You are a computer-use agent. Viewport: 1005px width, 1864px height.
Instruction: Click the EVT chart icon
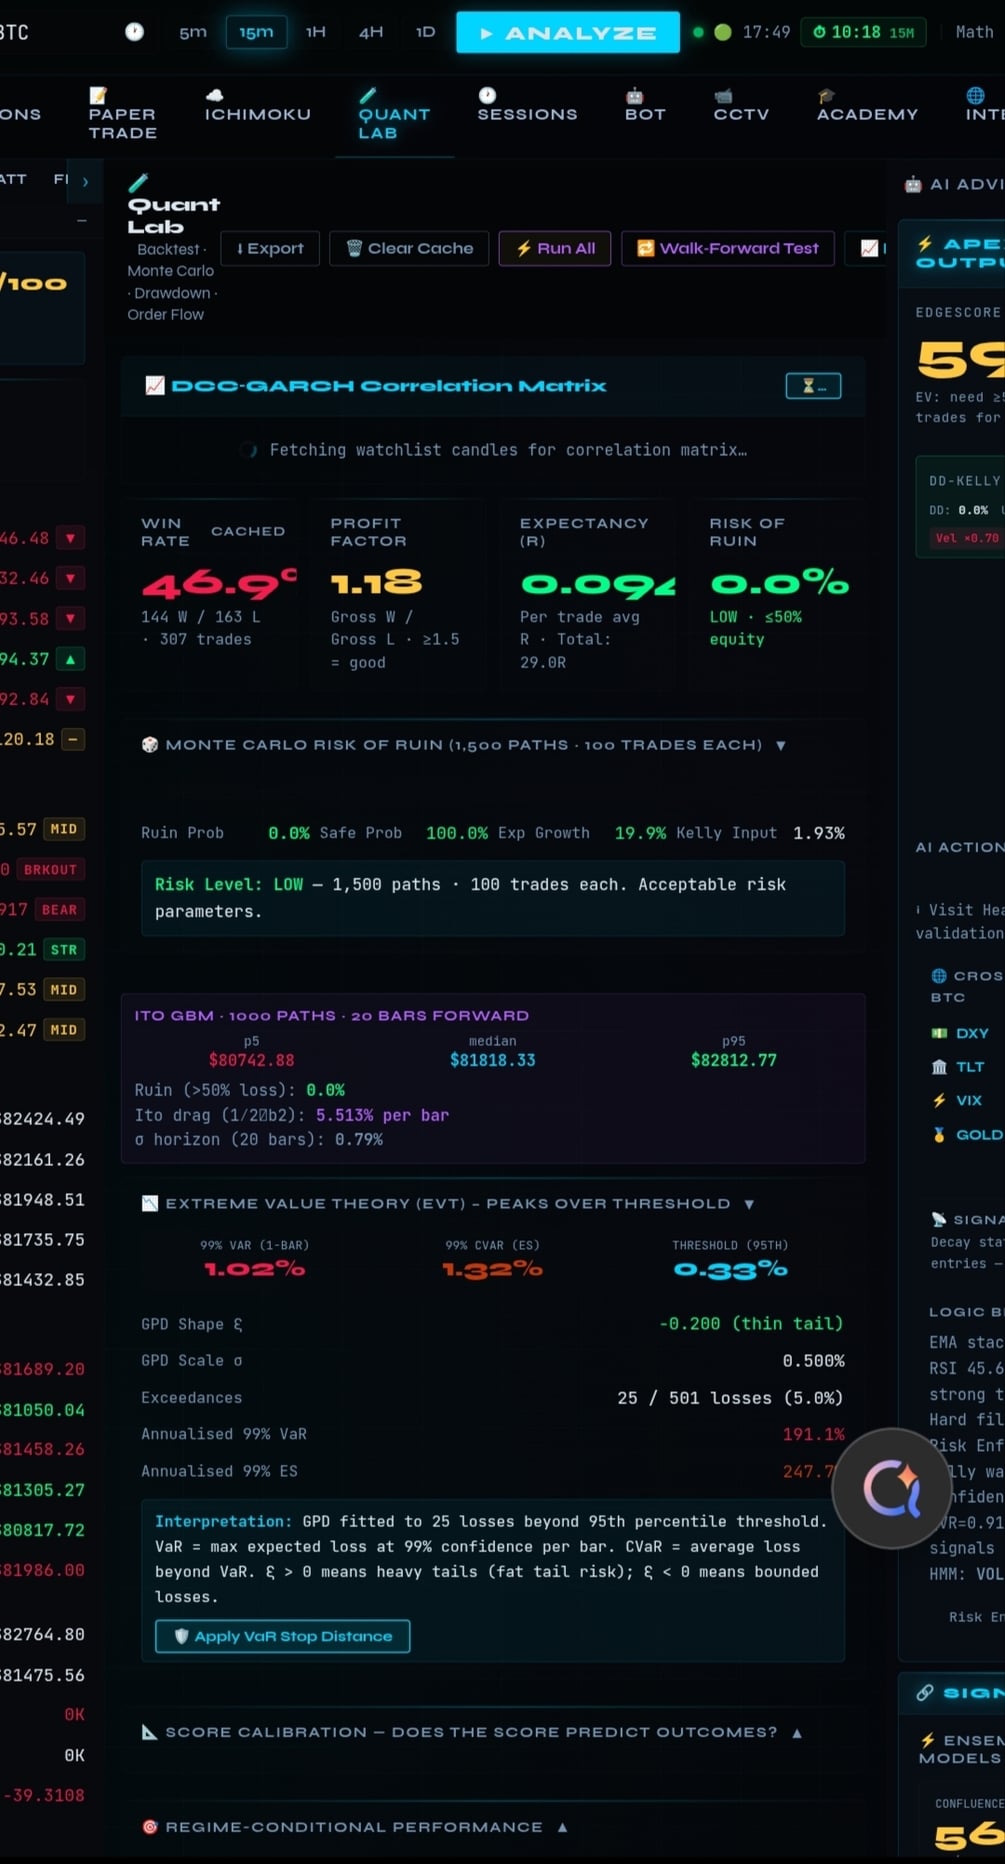click(150, 1204)
